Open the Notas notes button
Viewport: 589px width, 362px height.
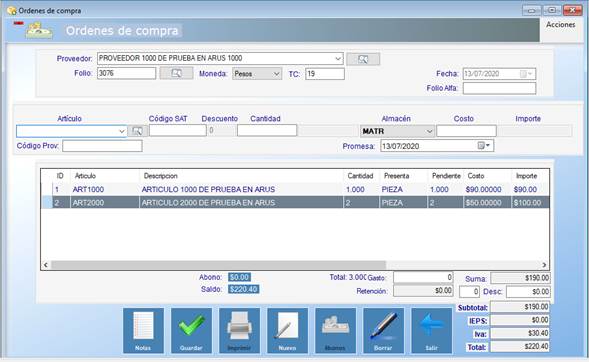click(x=143, y=330)
